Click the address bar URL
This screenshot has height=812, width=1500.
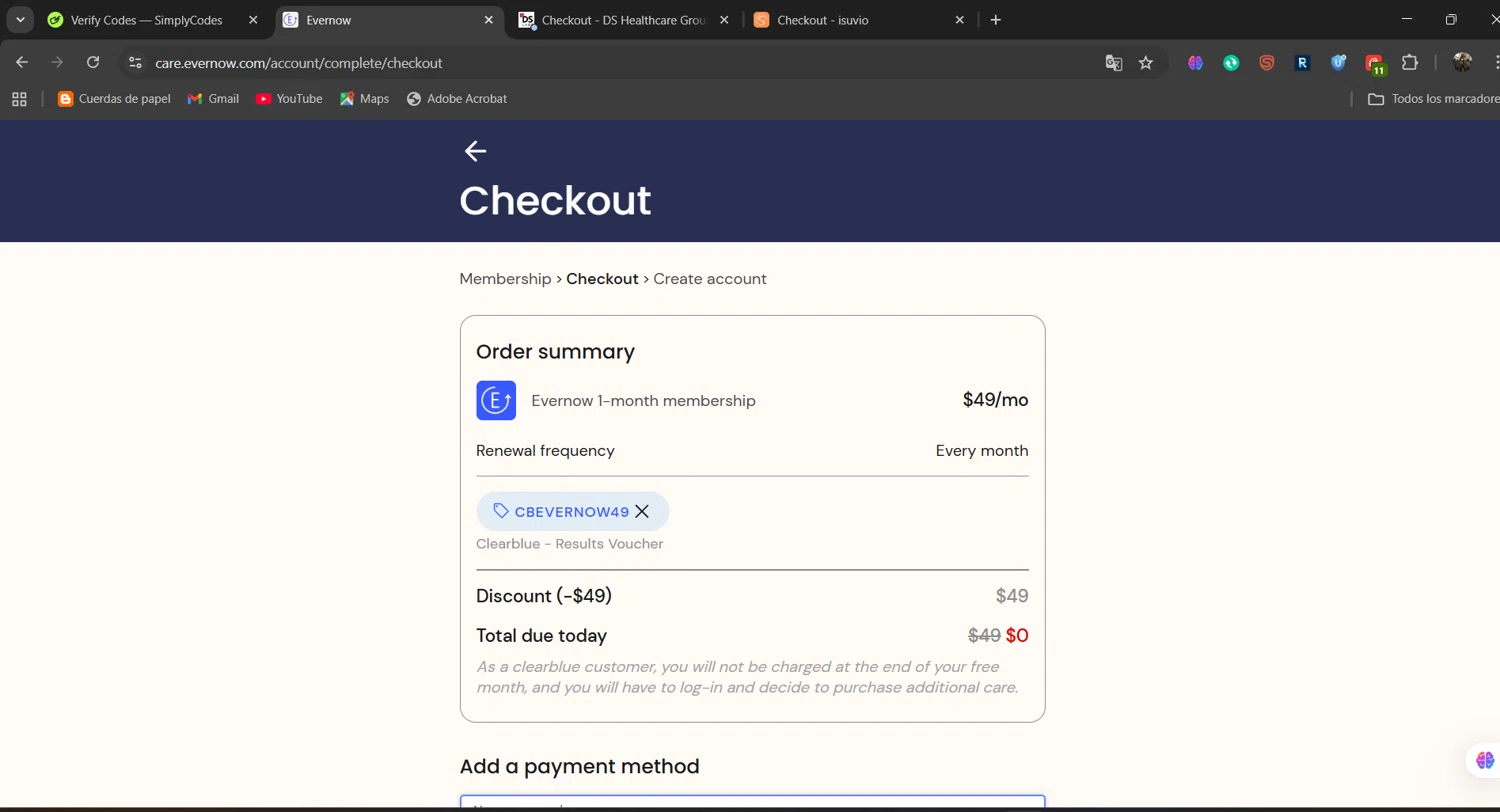click(298, 63)
